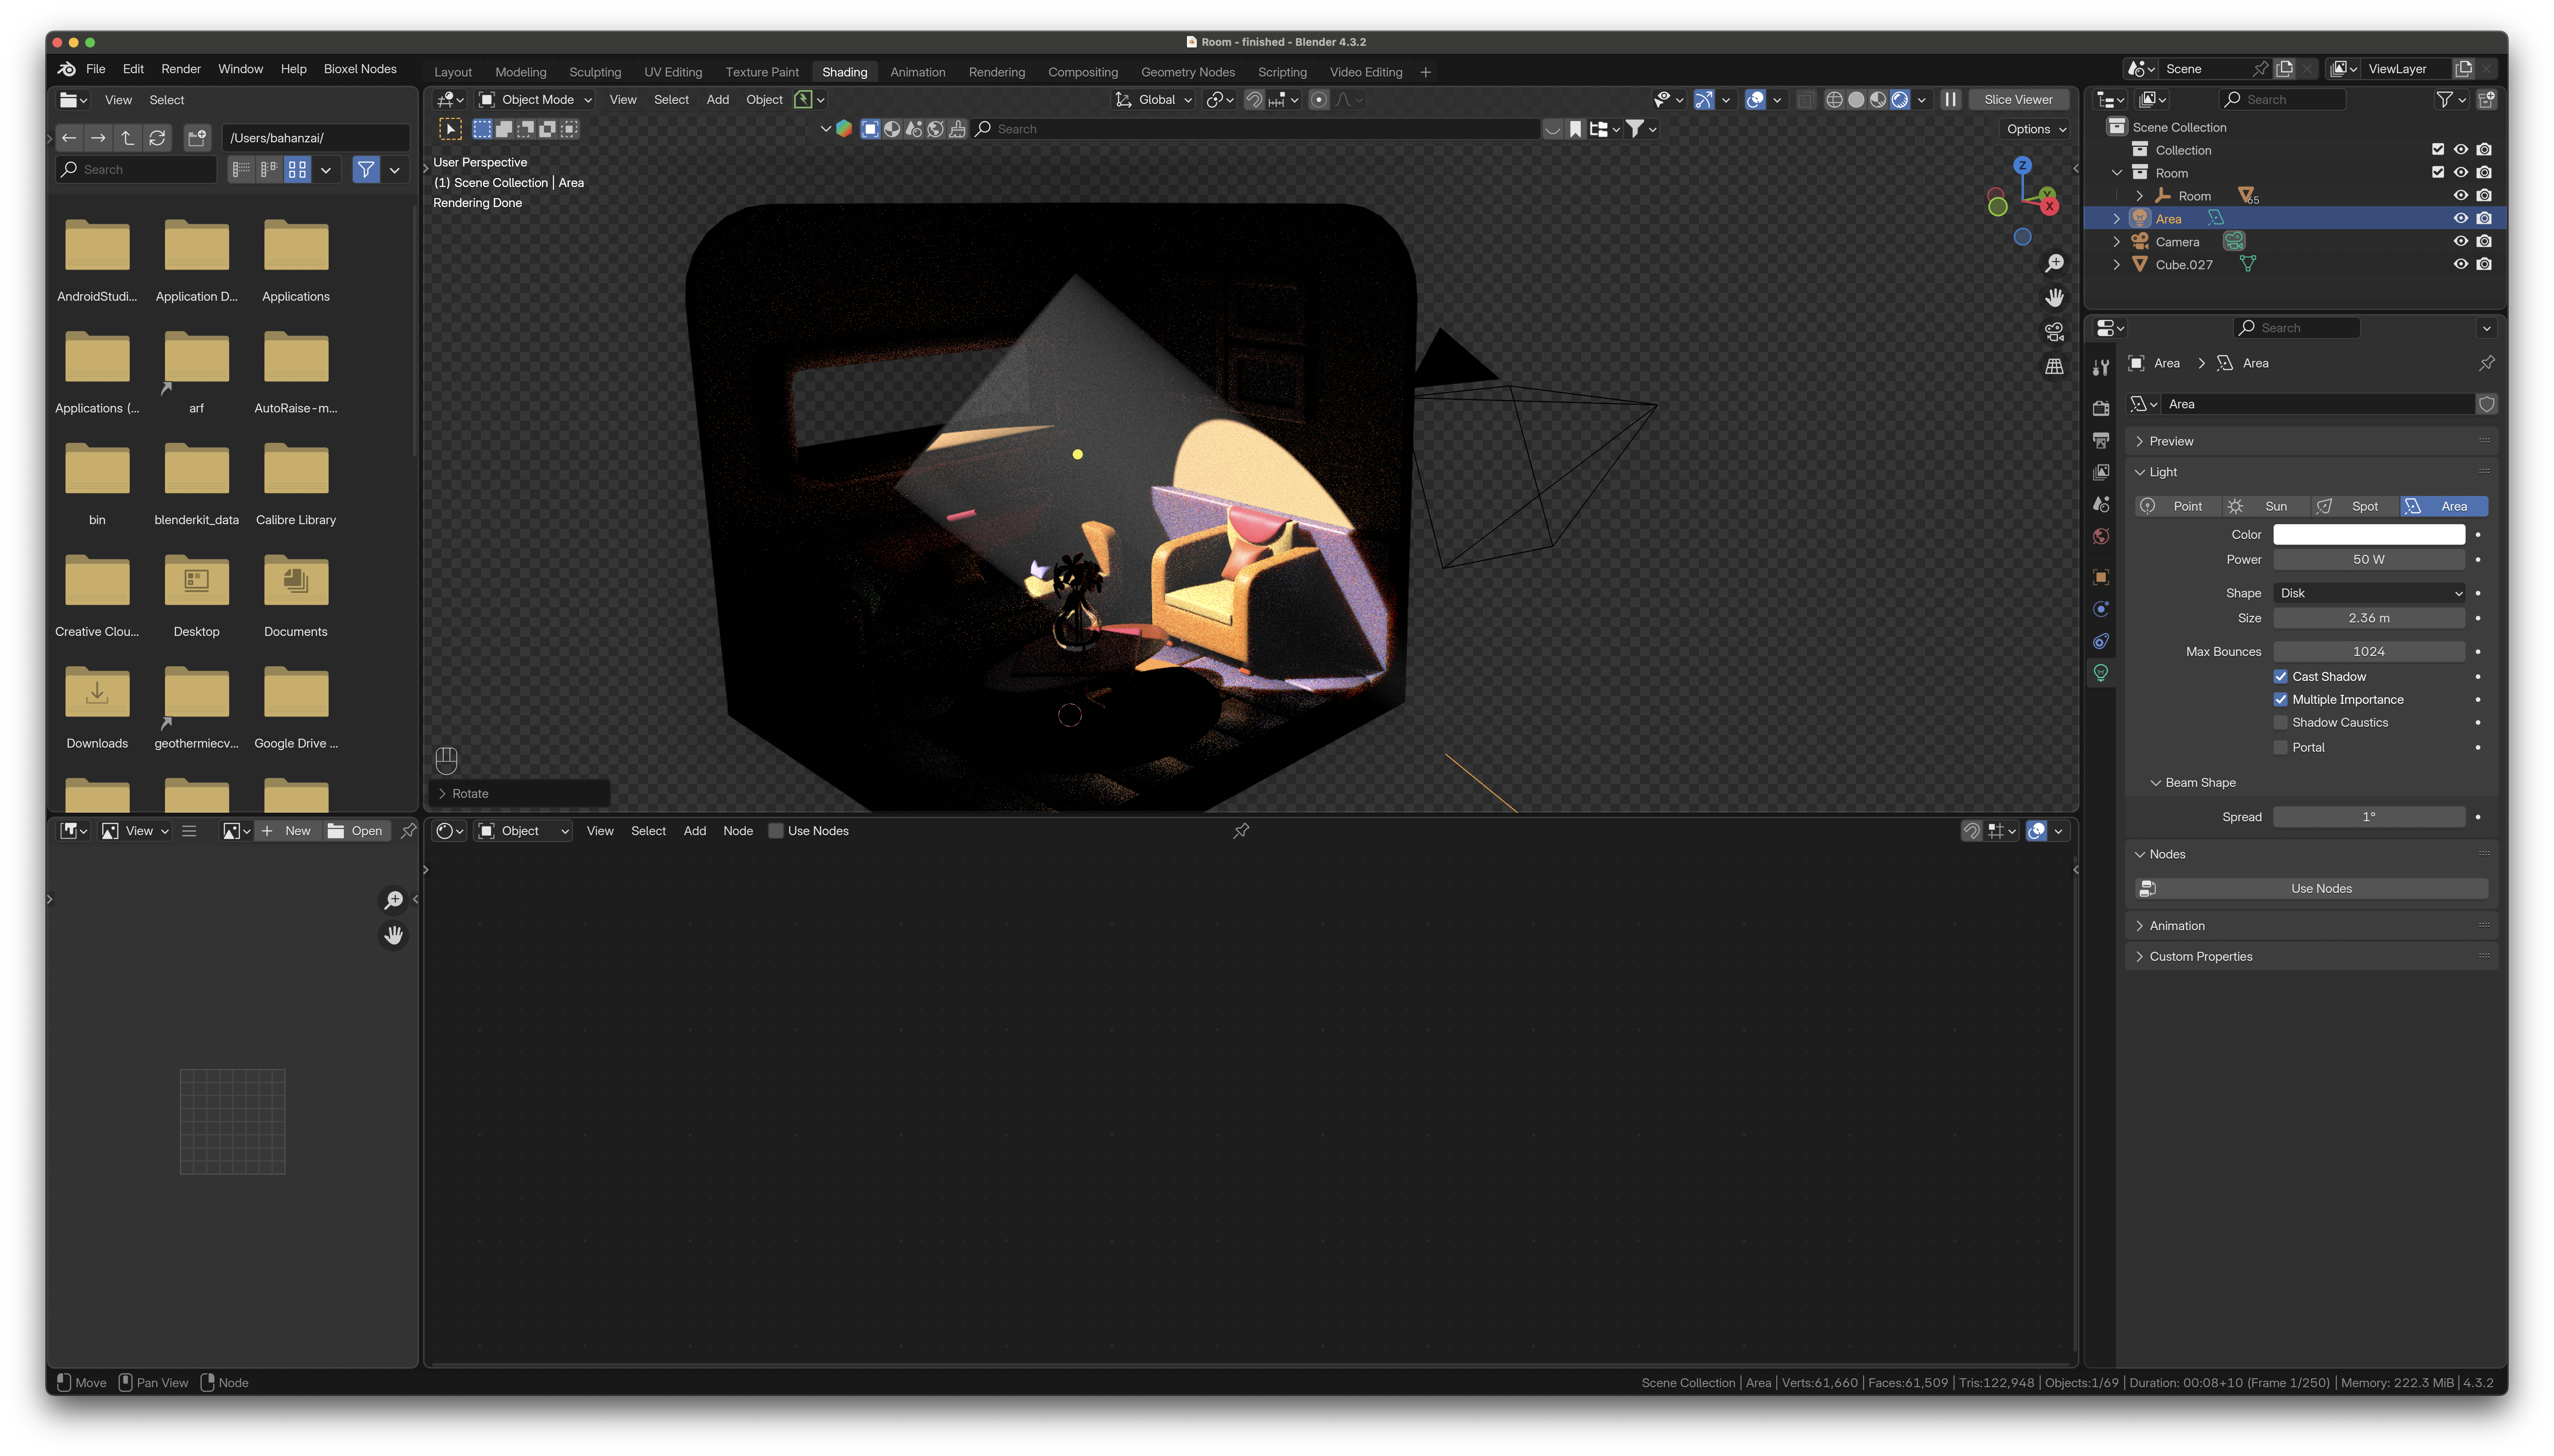Screen dimensions: 2554x1456
Task: Click Open in the image editor header
Action: (x=356, y=831)
